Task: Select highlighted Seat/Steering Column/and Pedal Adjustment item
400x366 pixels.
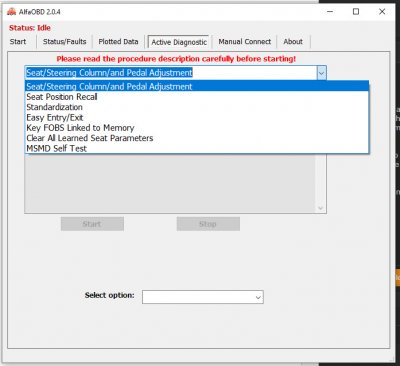Action: pos(197,86)
